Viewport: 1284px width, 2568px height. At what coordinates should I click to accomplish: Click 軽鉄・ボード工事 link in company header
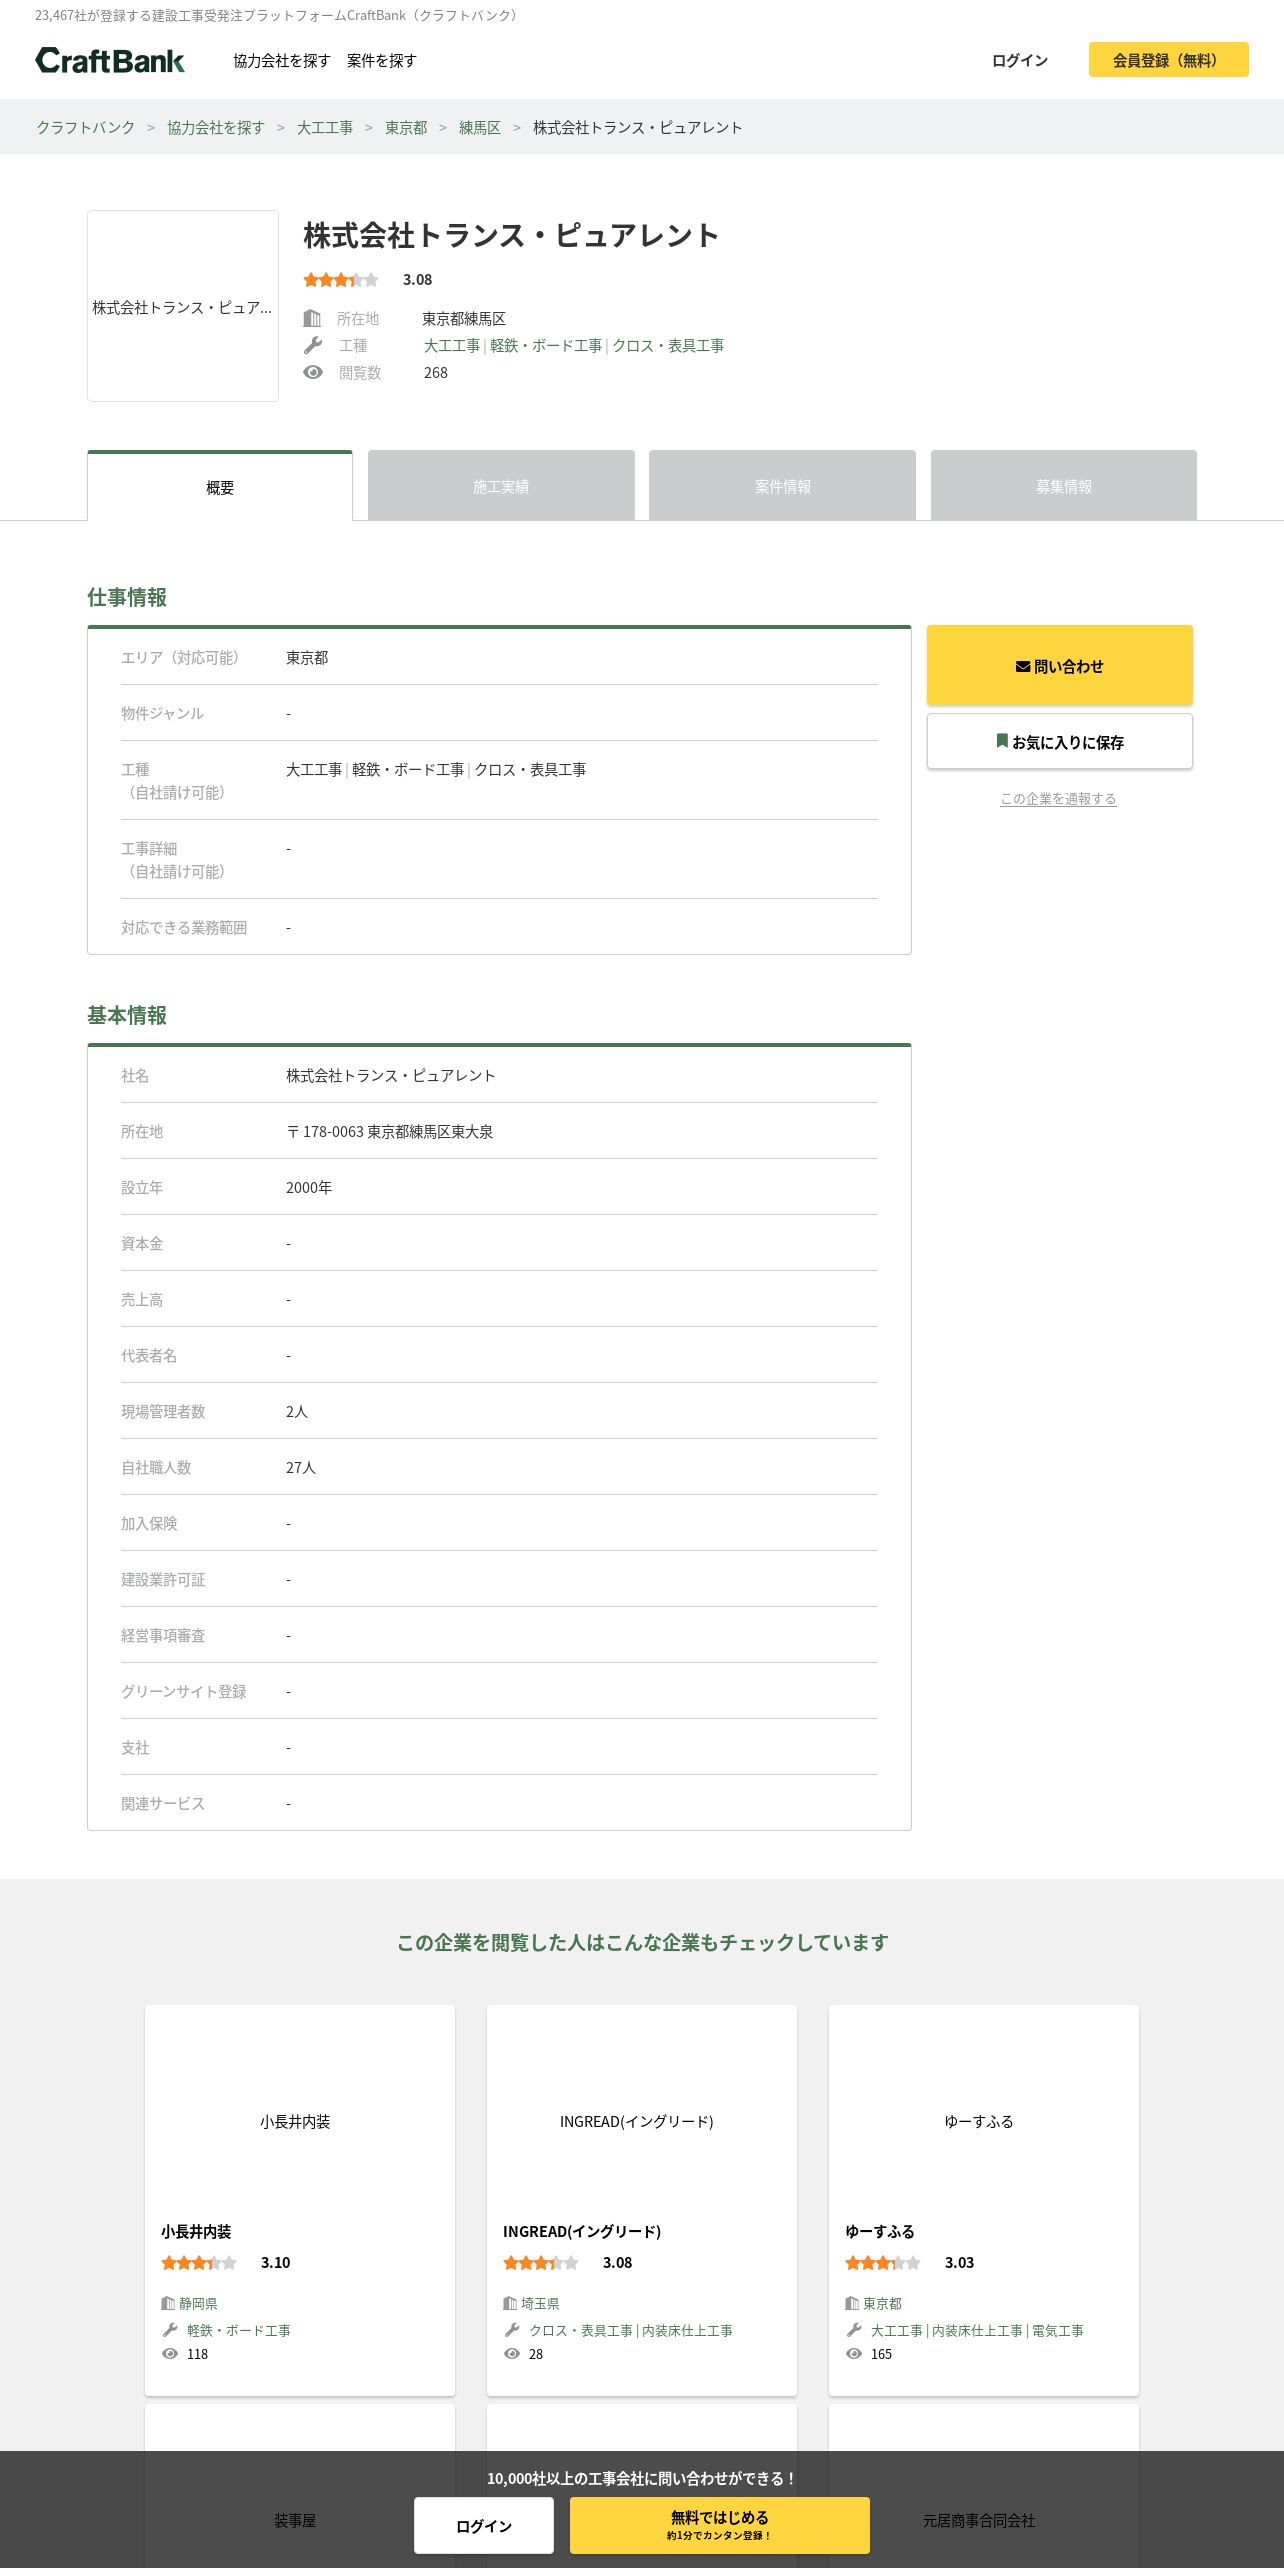[x=546, y=346]
